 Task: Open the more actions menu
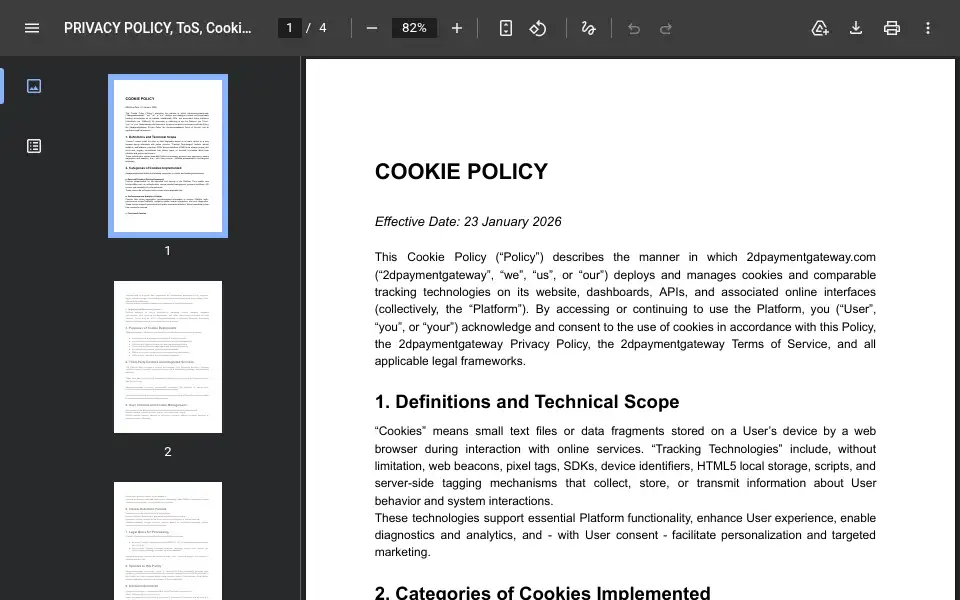pos(928,28)
